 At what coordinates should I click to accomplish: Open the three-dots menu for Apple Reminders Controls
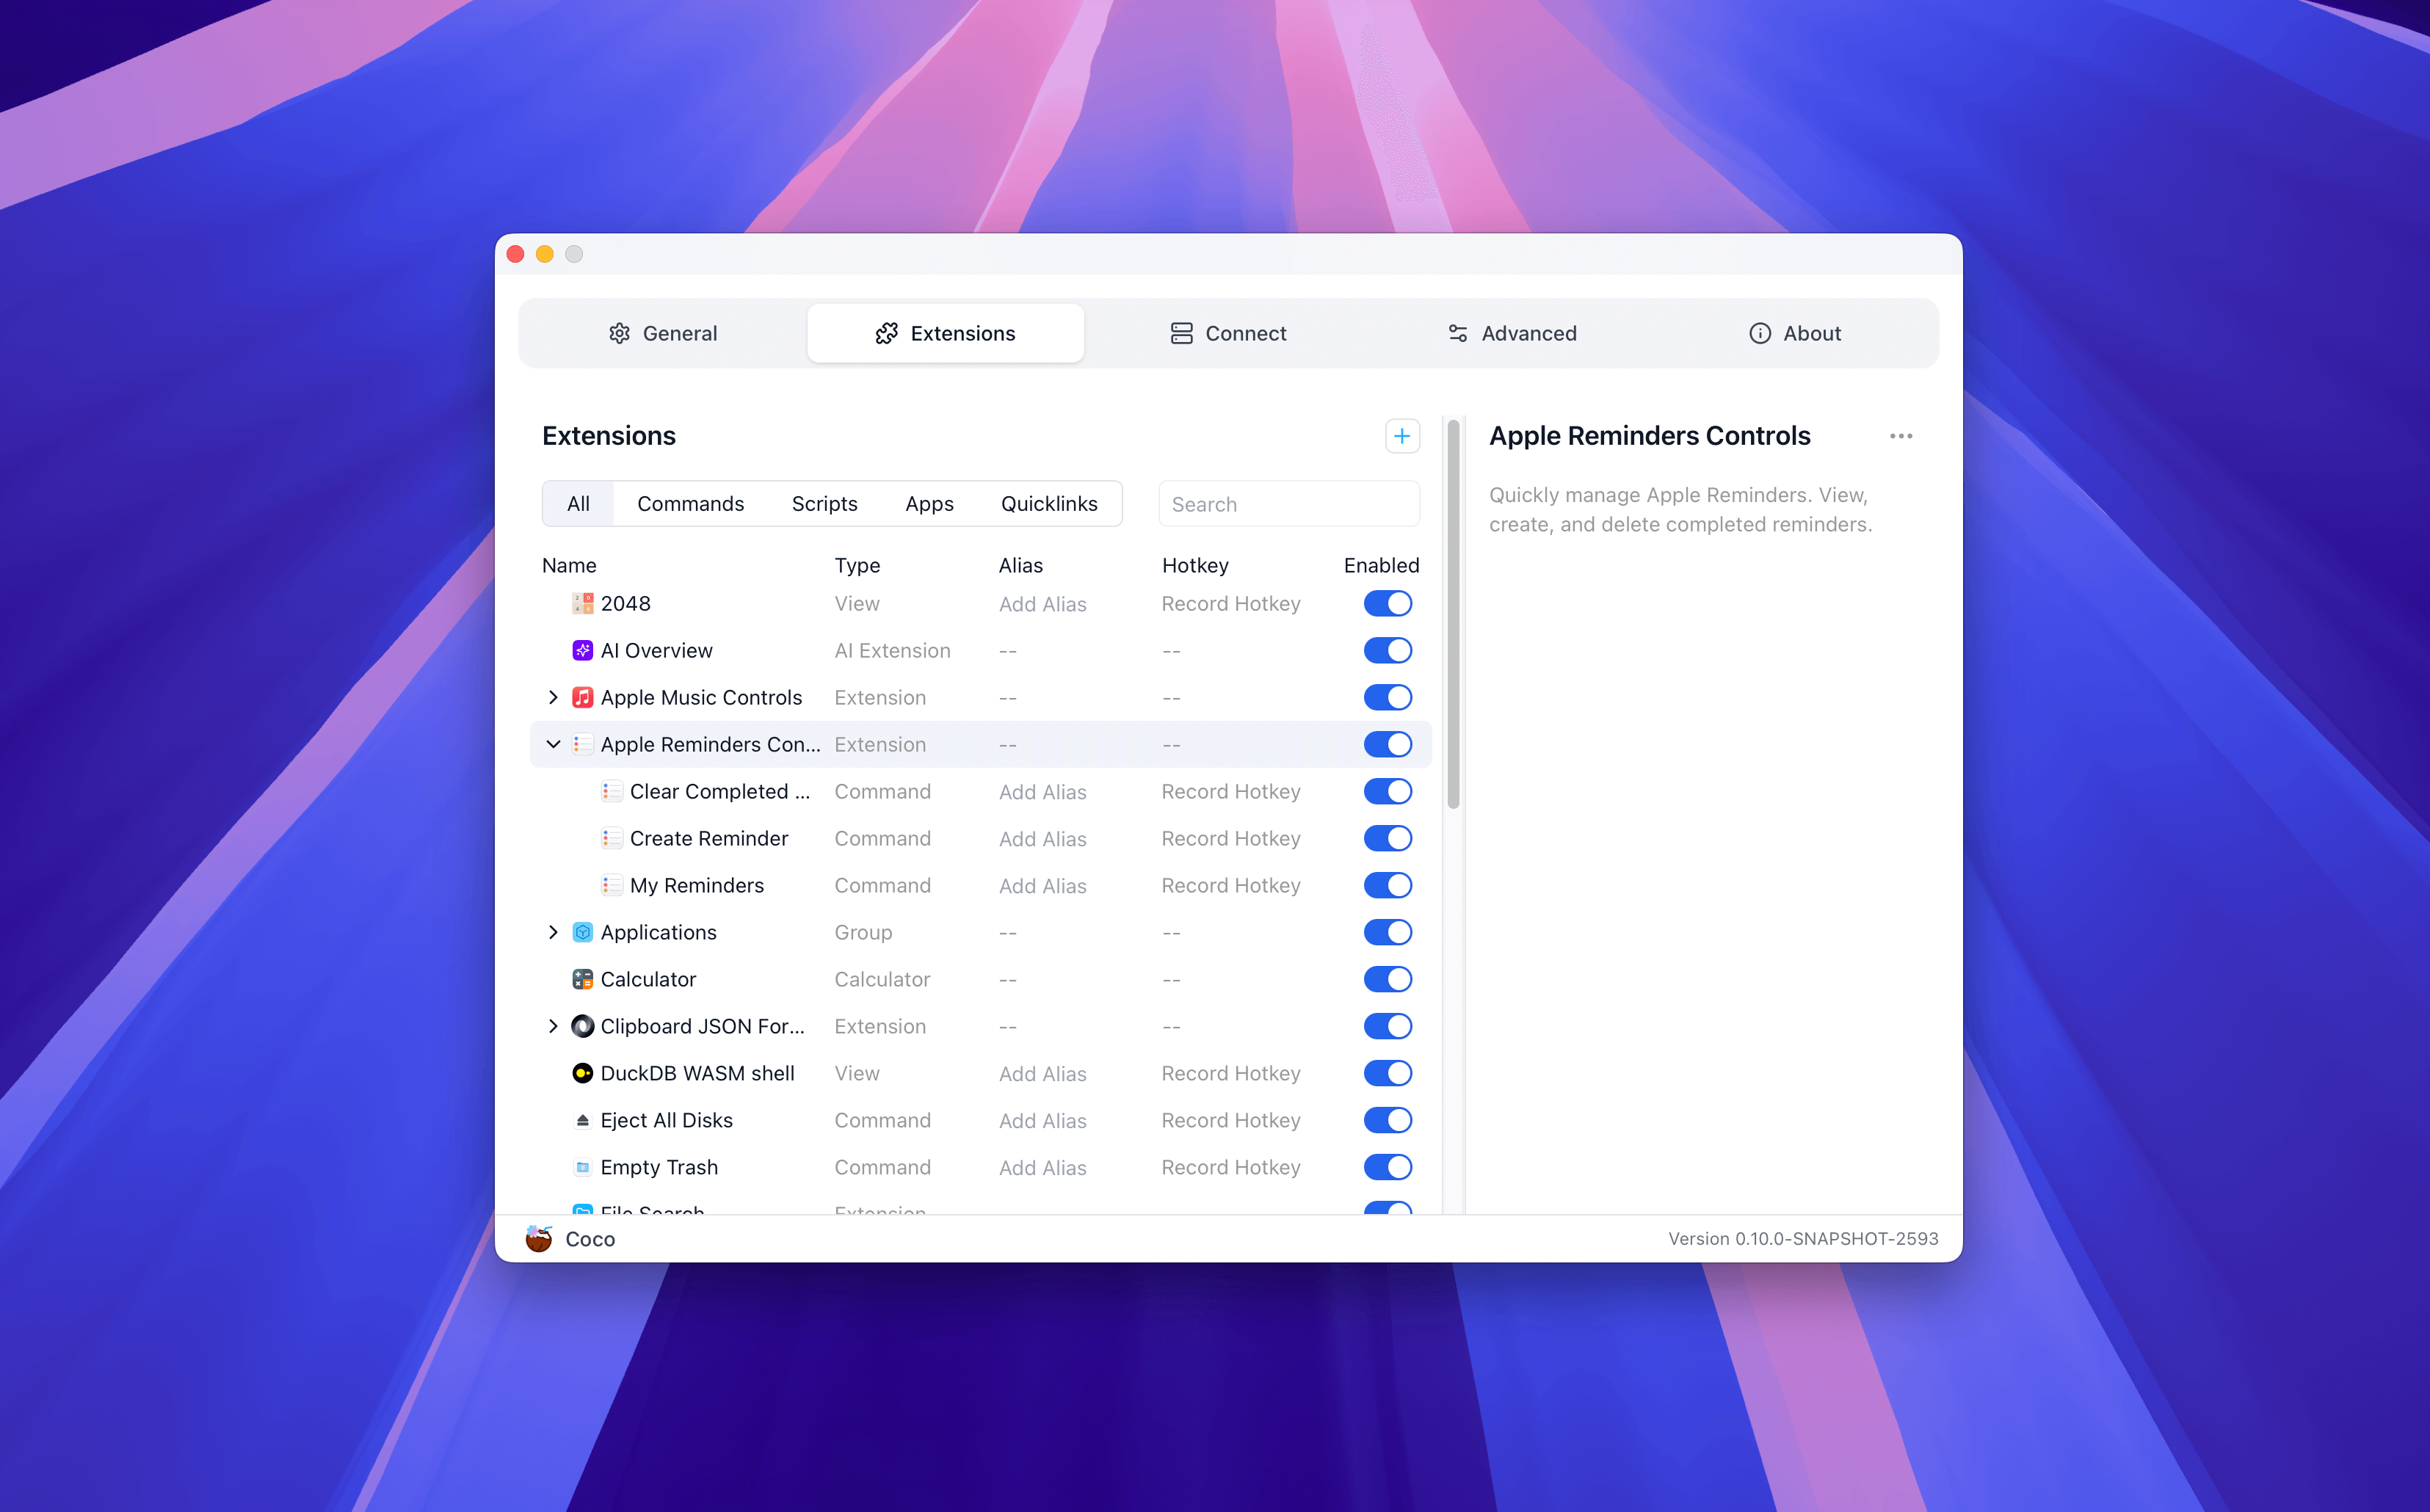coord(1900,436)
